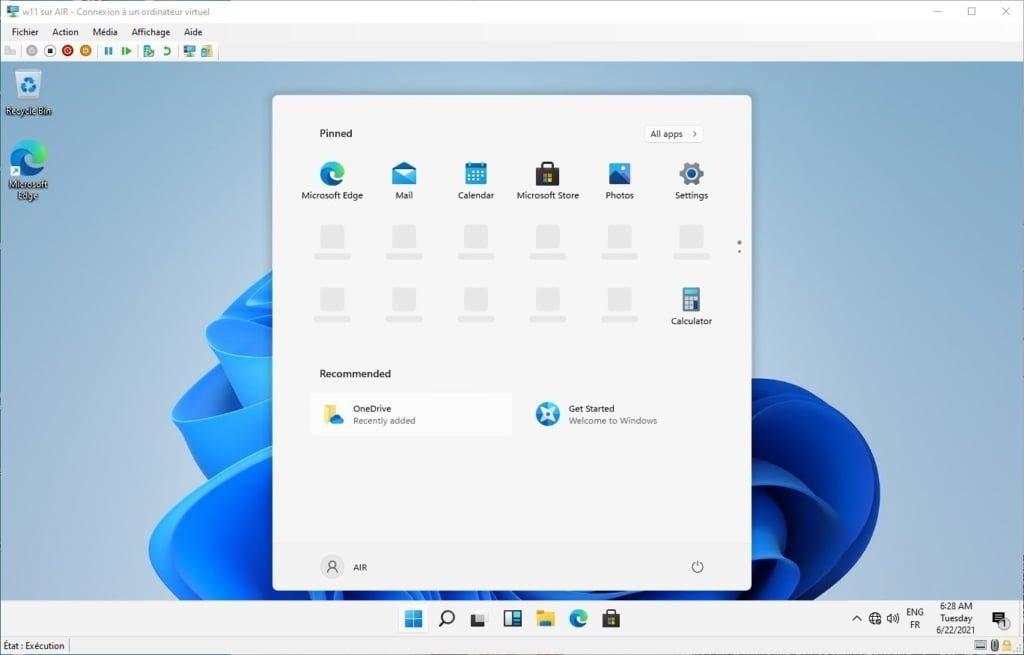
Task: Open the notification center icon
Action: tap(999, 619)
